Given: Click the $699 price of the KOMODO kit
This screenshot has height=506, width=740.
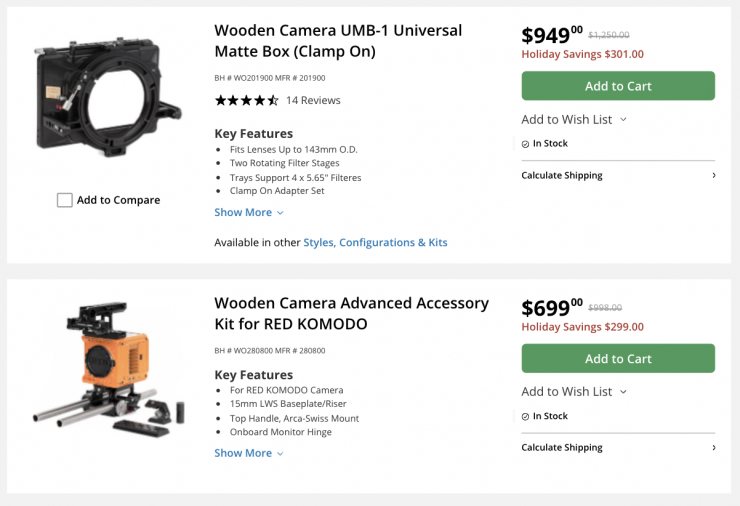Looking at the screenshot, I should [x=551, y=308].
